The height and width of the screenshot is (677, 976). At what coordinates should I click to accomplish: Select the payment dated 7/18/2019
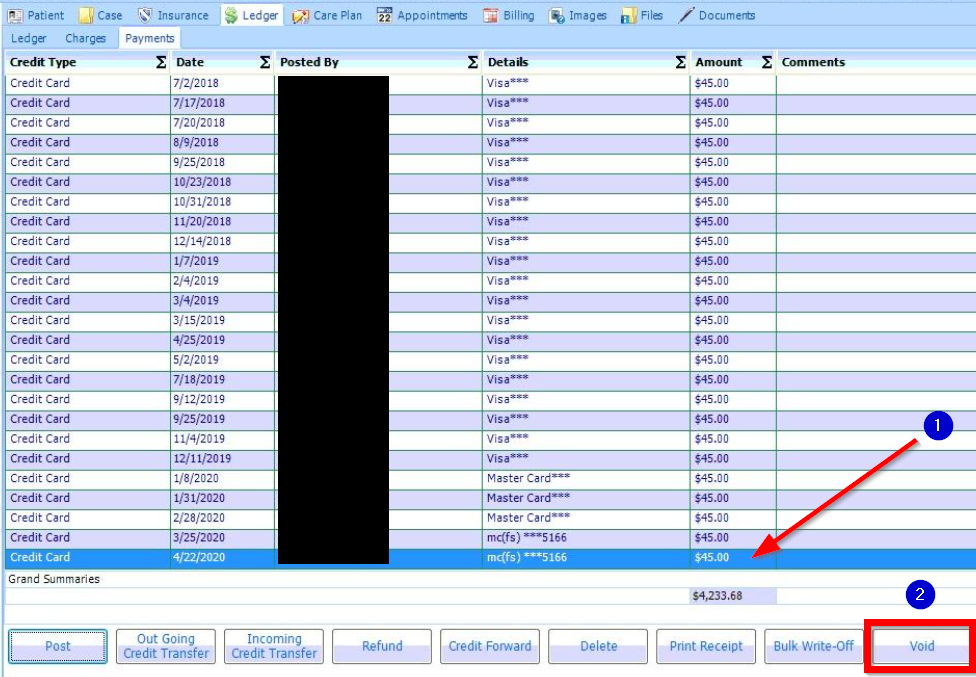(x=490, y=380)
